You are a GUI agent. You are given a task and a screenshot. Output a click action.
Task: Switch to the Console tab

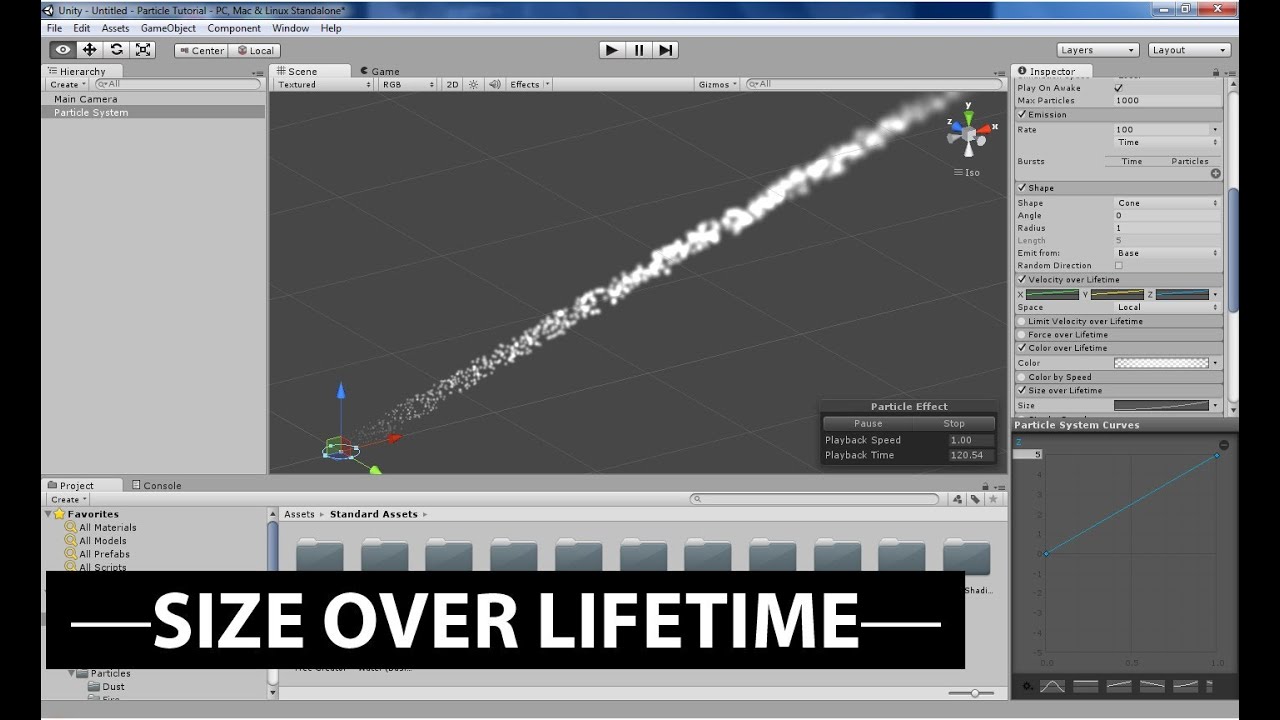pyautogui.click(x=157, y=485)
